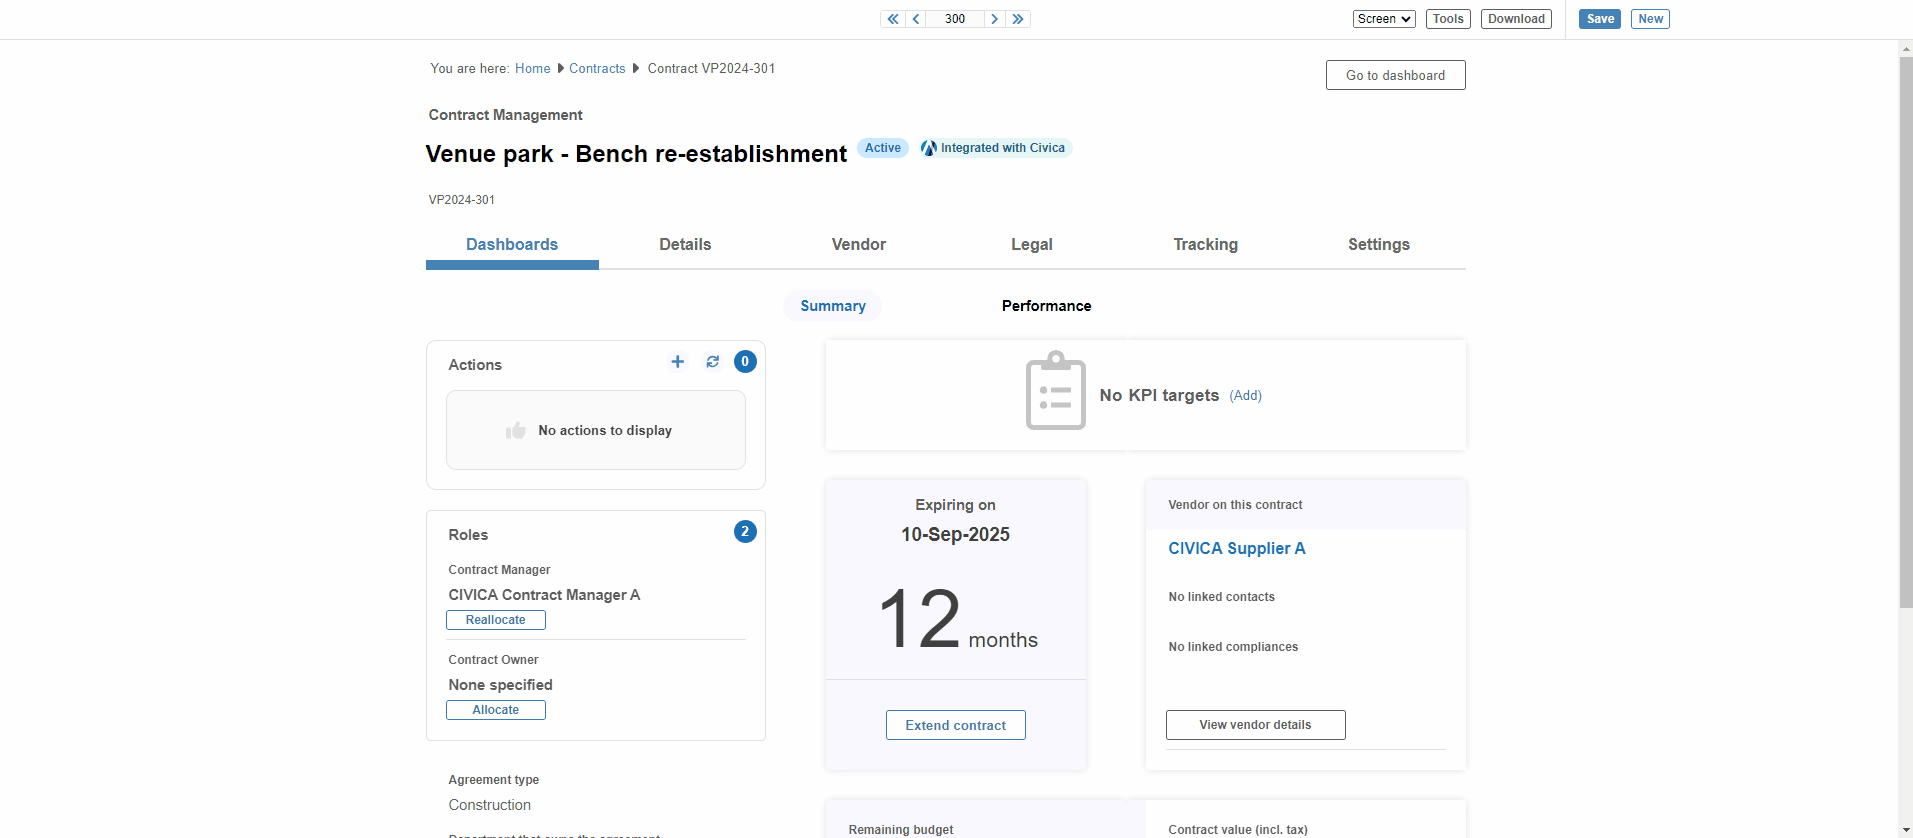Click the expiry date 10-Sep-2025 text

(955, 535)
